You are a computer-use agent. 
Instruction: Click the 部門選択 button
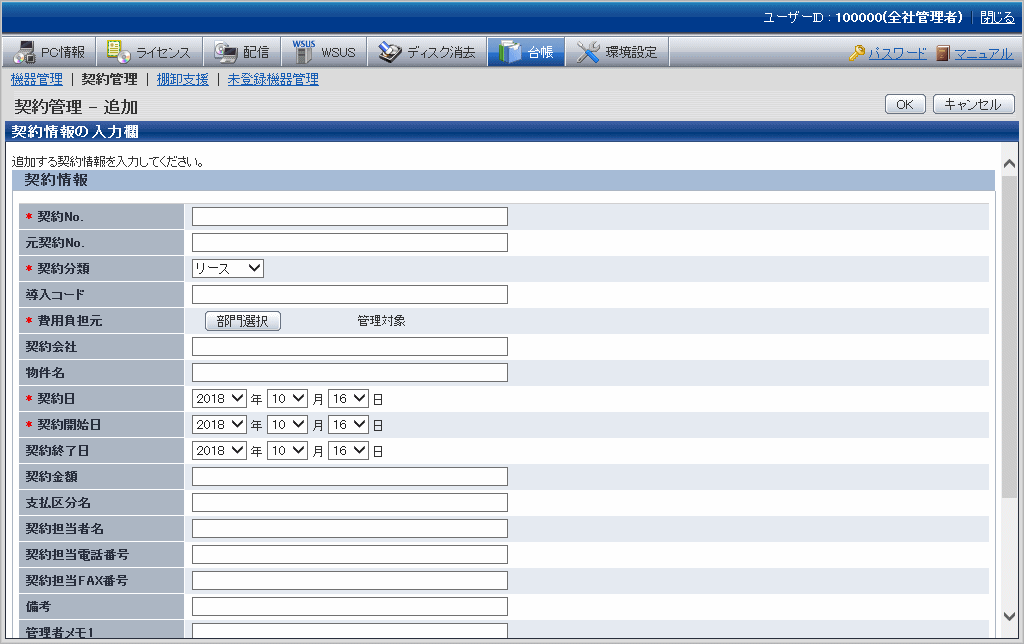242,320
